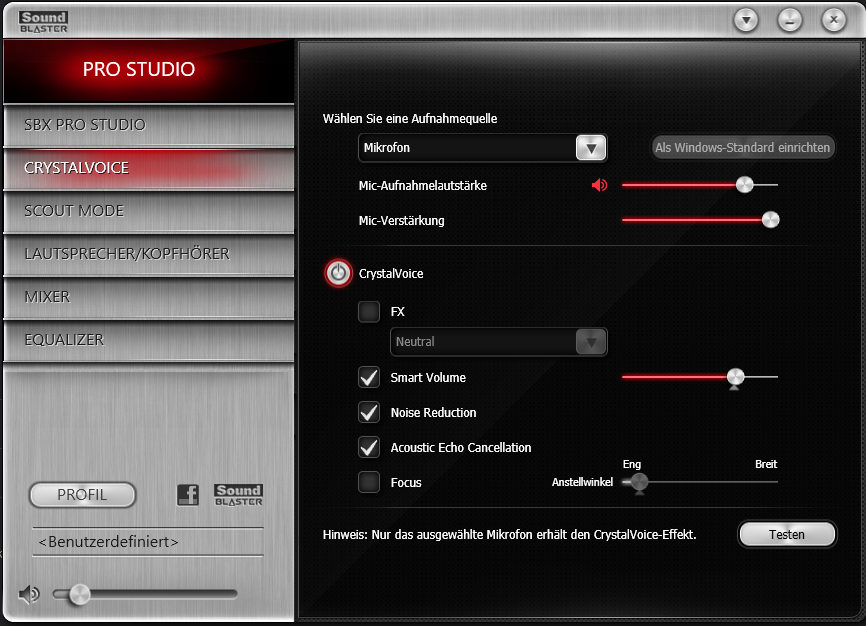Viewport: 866px width, 626px height.
Task: Open the SBX PRO STUDIO tab
Action: tap(149, 125)
